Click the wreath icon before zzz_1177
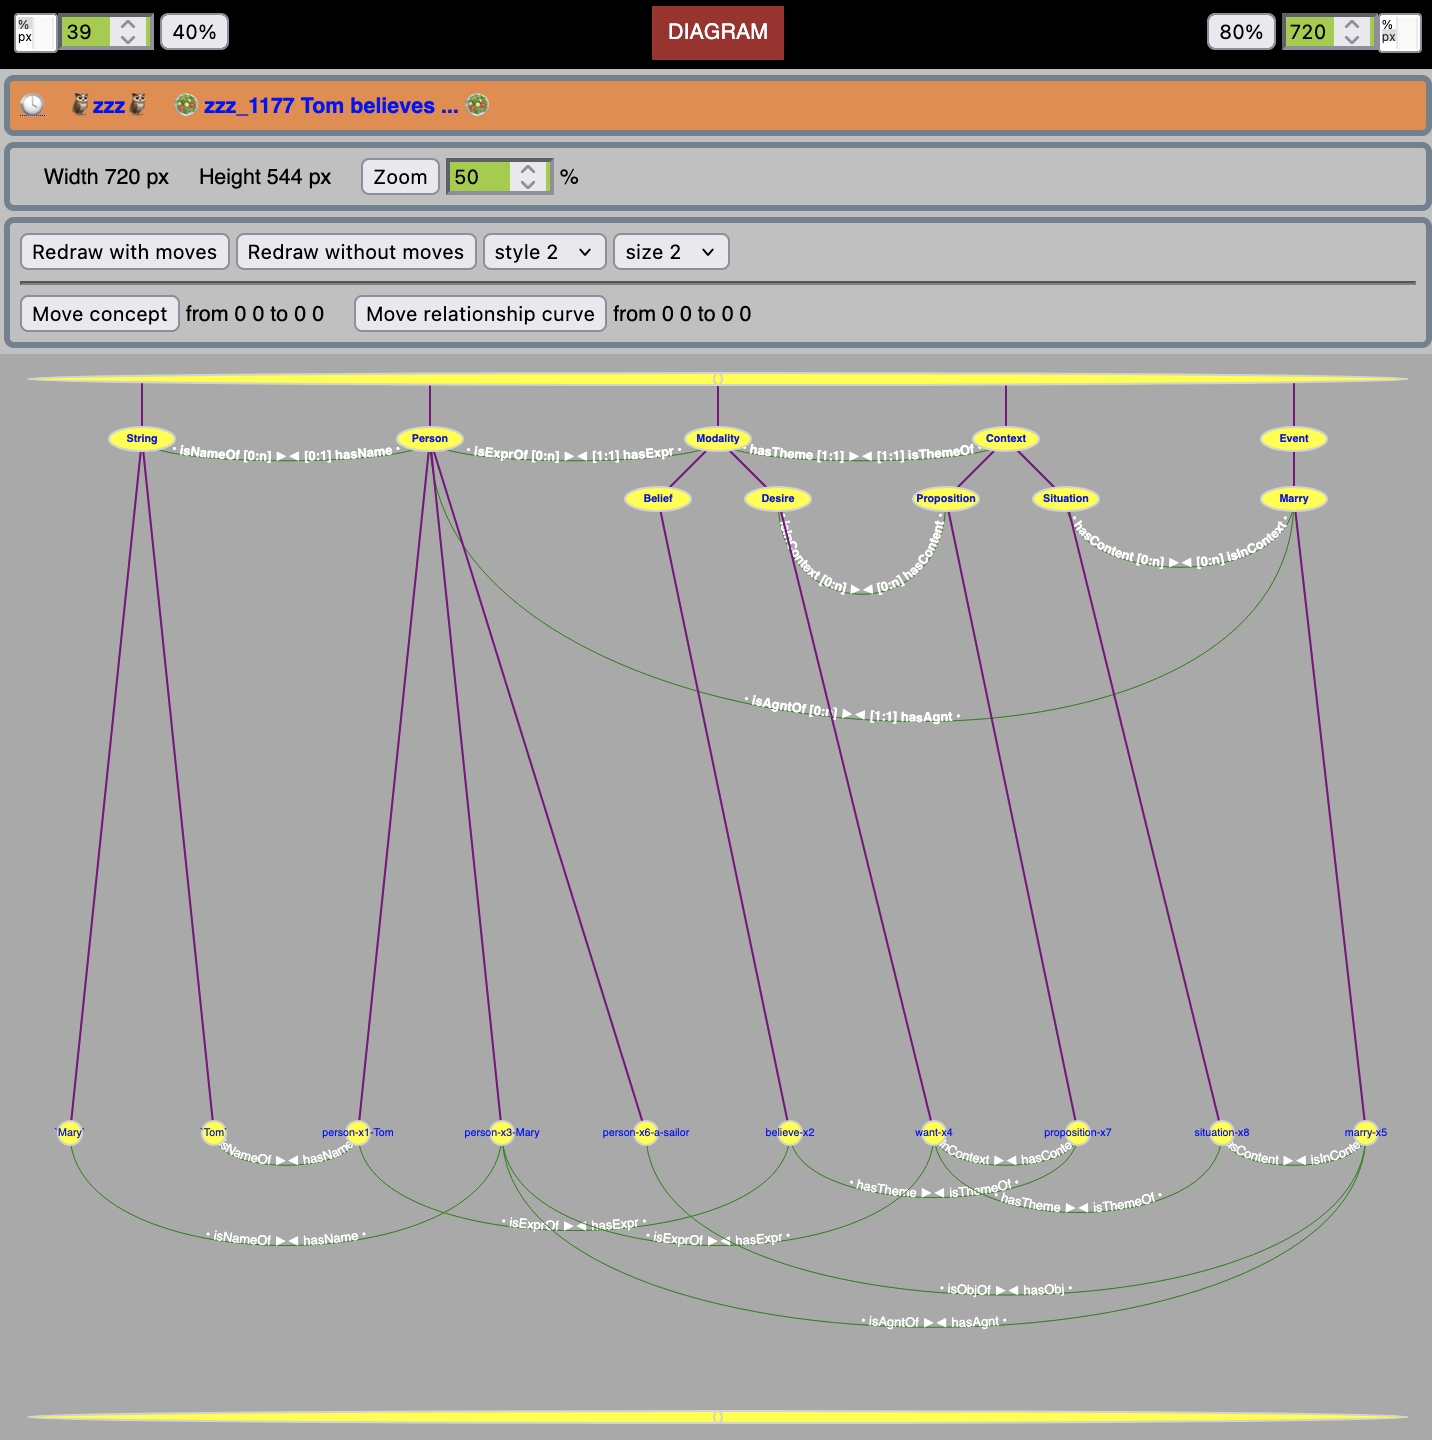This screenshot has height=1440, width=1432. pyautogui.click(x=185, y=104)
